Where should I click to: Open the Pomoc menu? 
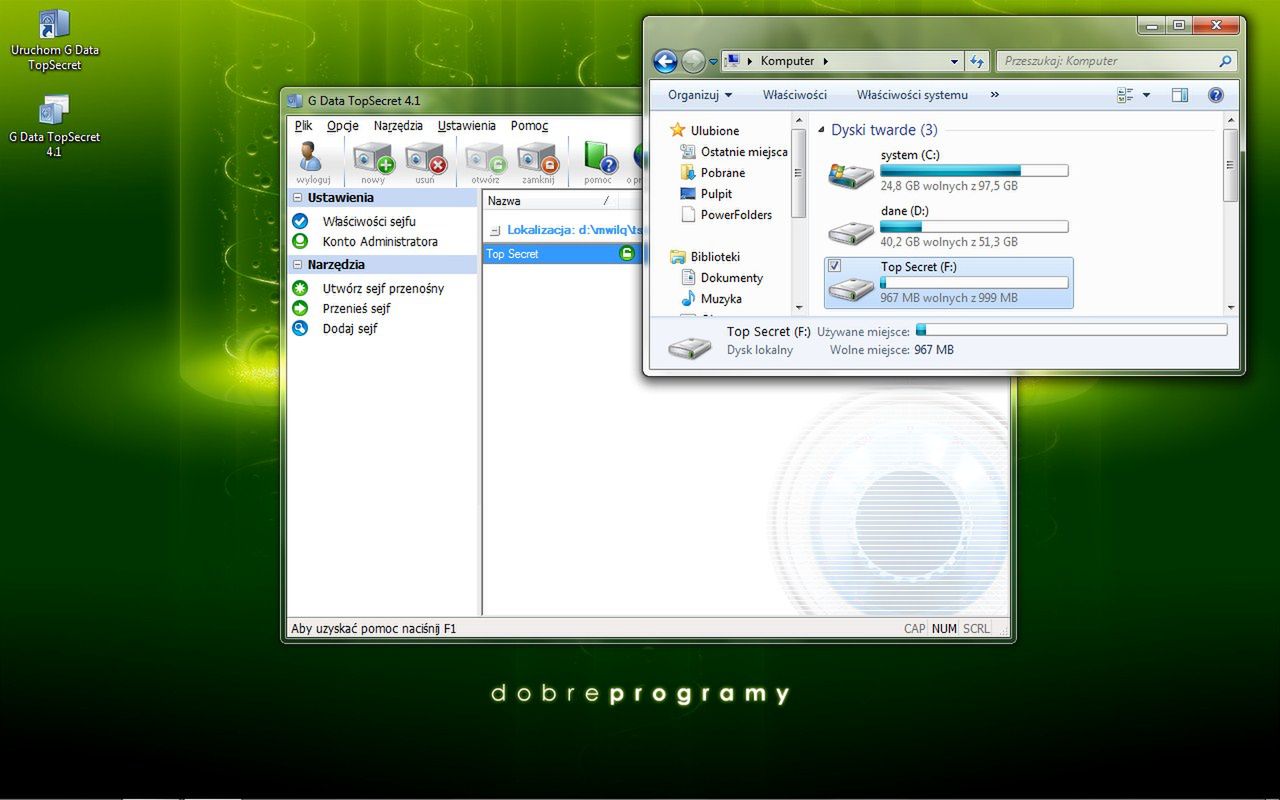click(x=529, y=126)
